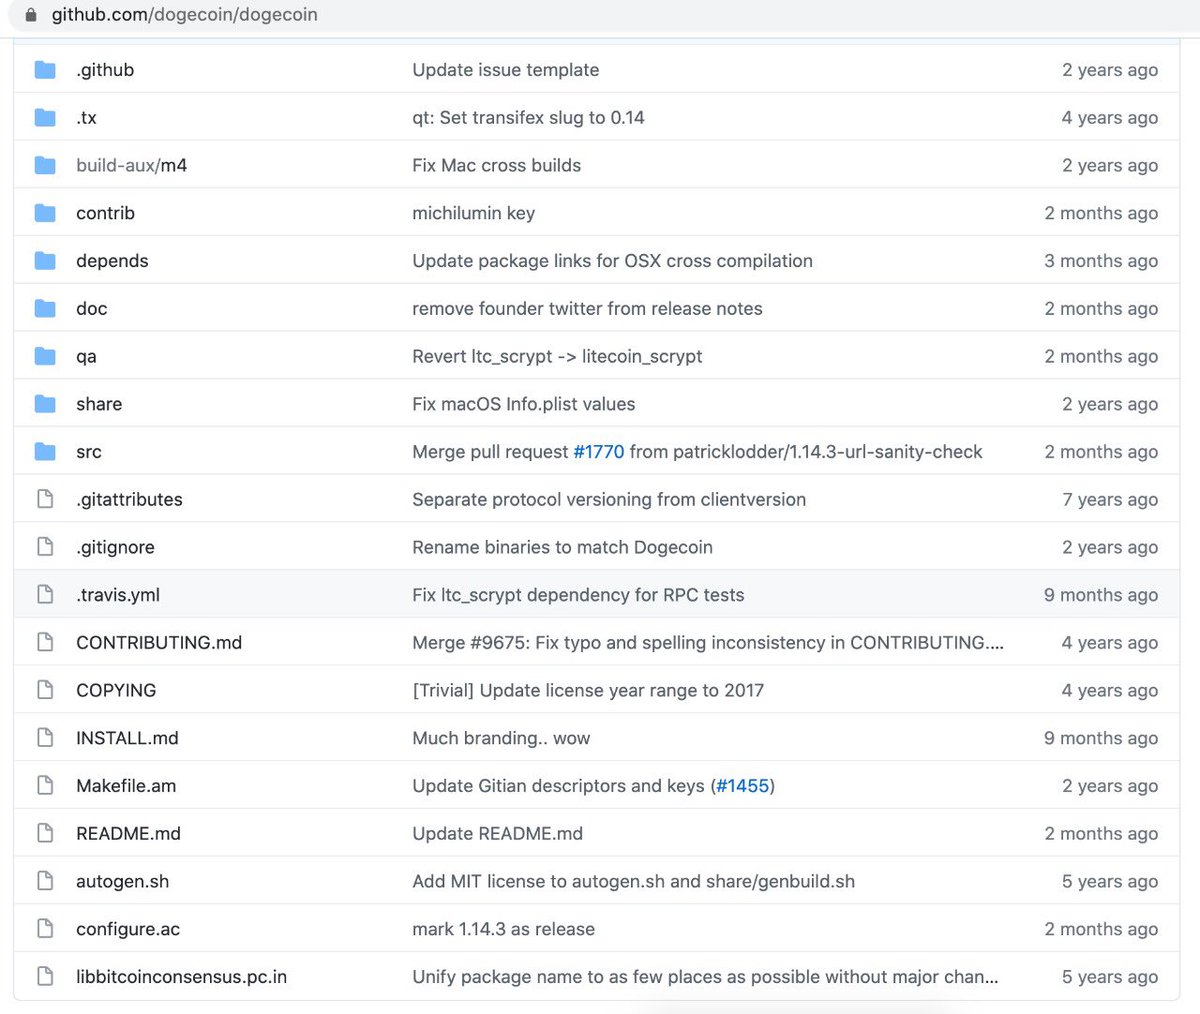
Task: Open the .github folder
Action: [105, 70]
